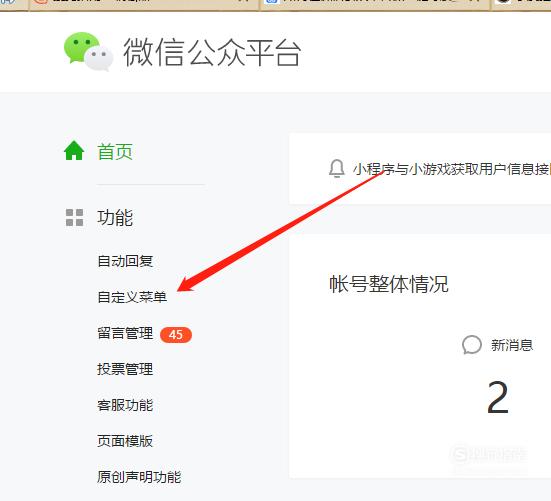Screen dimensions: 551x501
Task: Click the 微信公众平台 title text
Action: coord(212,53)
